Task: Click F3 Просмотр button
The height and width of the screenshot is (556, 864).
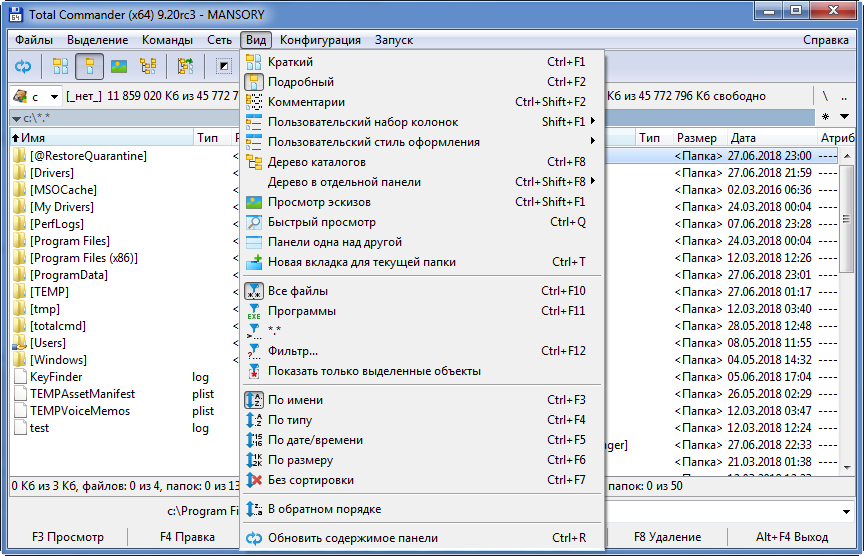Action: click(68, 537)
